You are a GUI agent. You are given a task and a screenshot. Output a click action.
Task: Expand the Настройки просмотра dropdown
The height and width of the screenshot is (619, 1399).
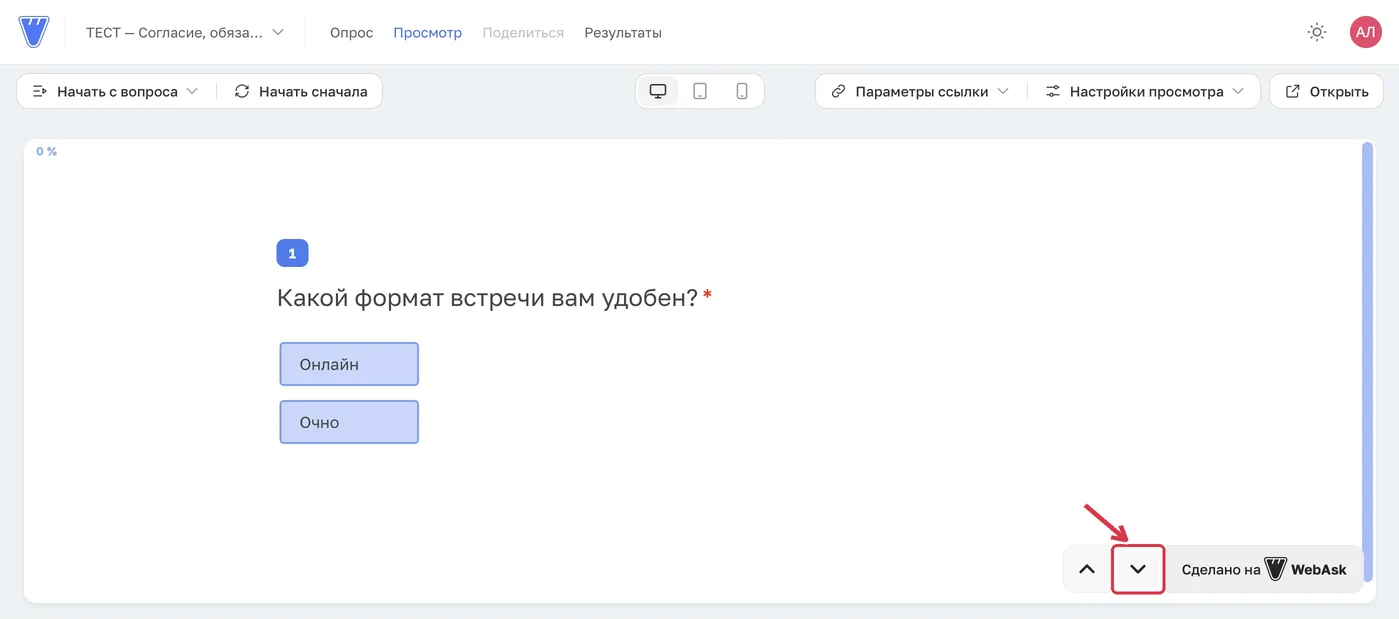[1145, 91]
